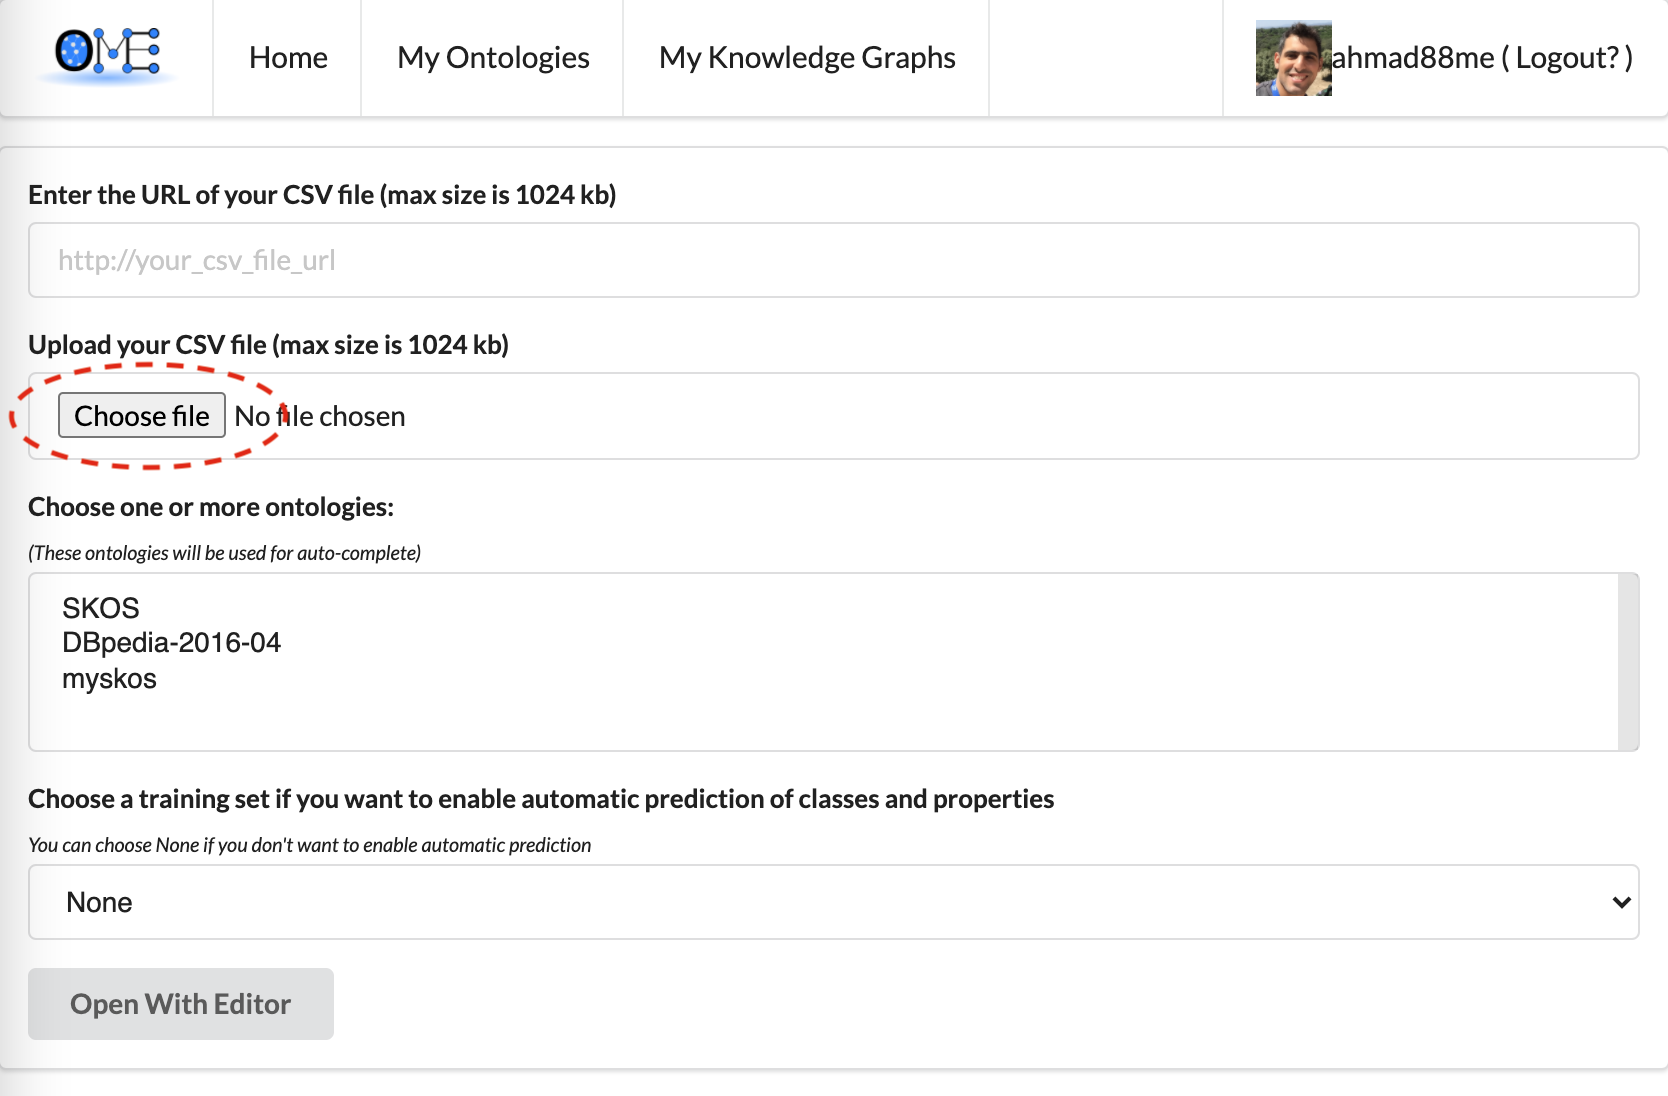Viewport: 1668px width, 1096px height.
Task: Focus the CSV file URL input field
Action: pos(833,260)
